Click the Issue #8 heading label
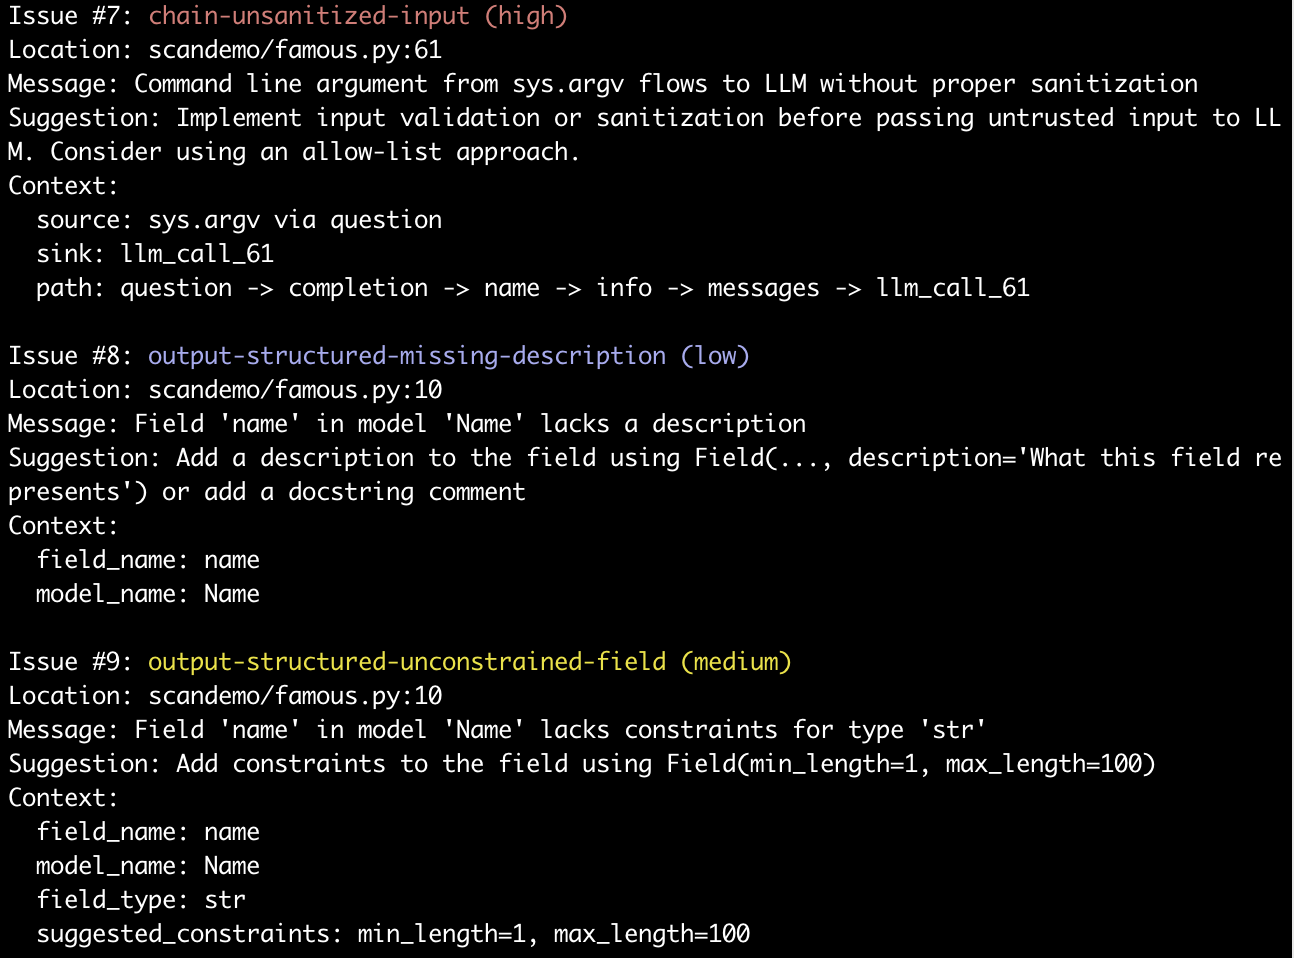This screenshot has width=1294, height=958. 71,356
